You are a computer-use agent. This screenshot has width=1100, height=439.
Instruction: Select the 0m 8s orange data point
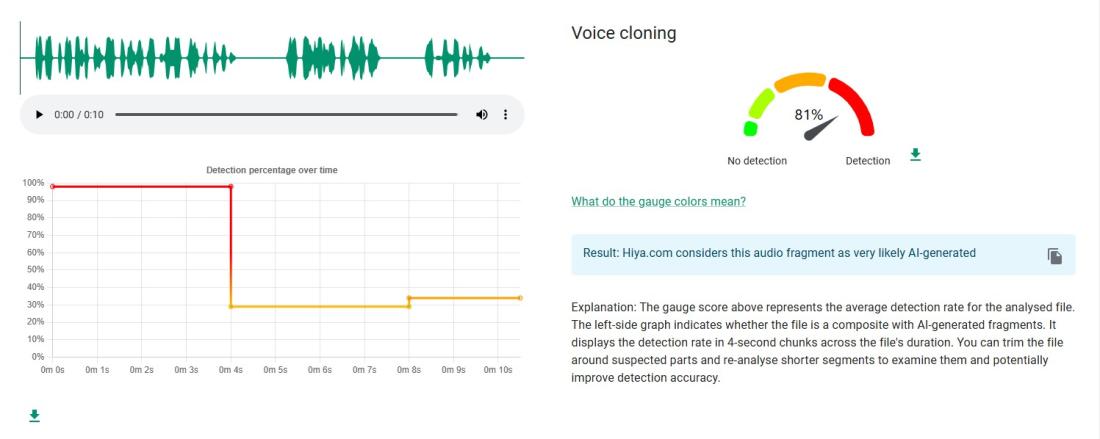[409, 298]
